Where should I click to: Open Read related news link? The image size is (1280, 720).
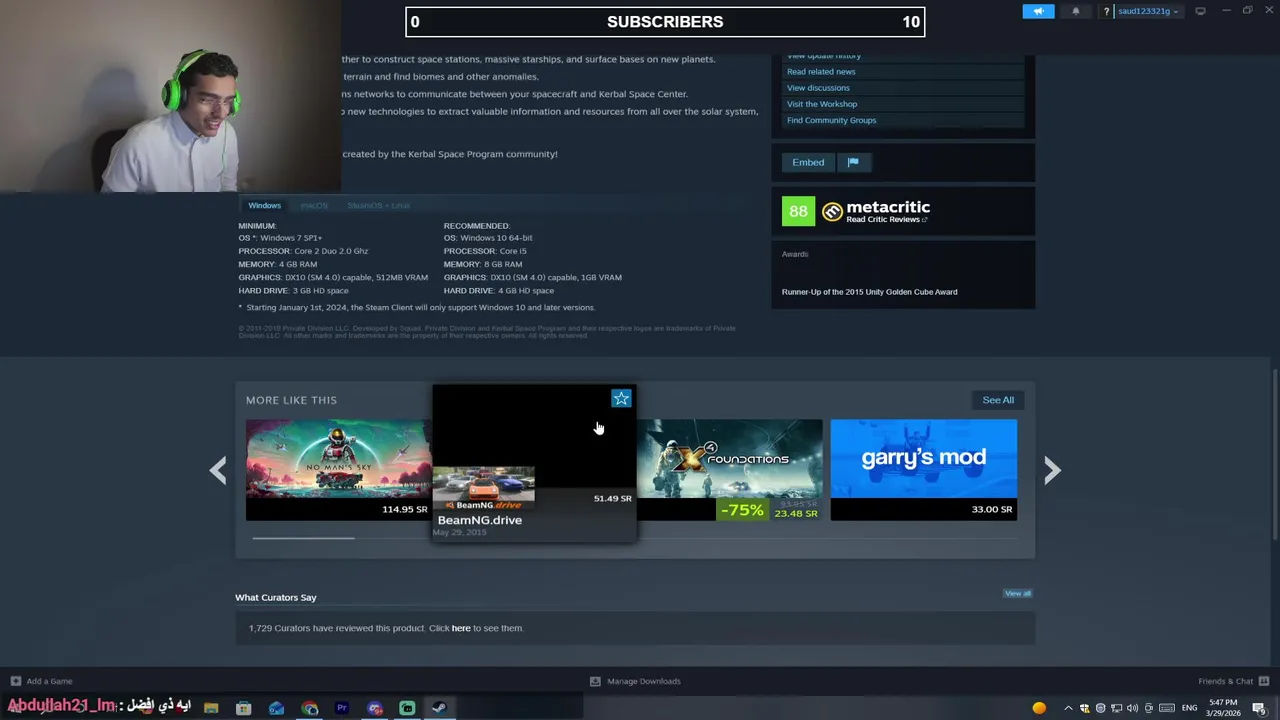(821, 72)
